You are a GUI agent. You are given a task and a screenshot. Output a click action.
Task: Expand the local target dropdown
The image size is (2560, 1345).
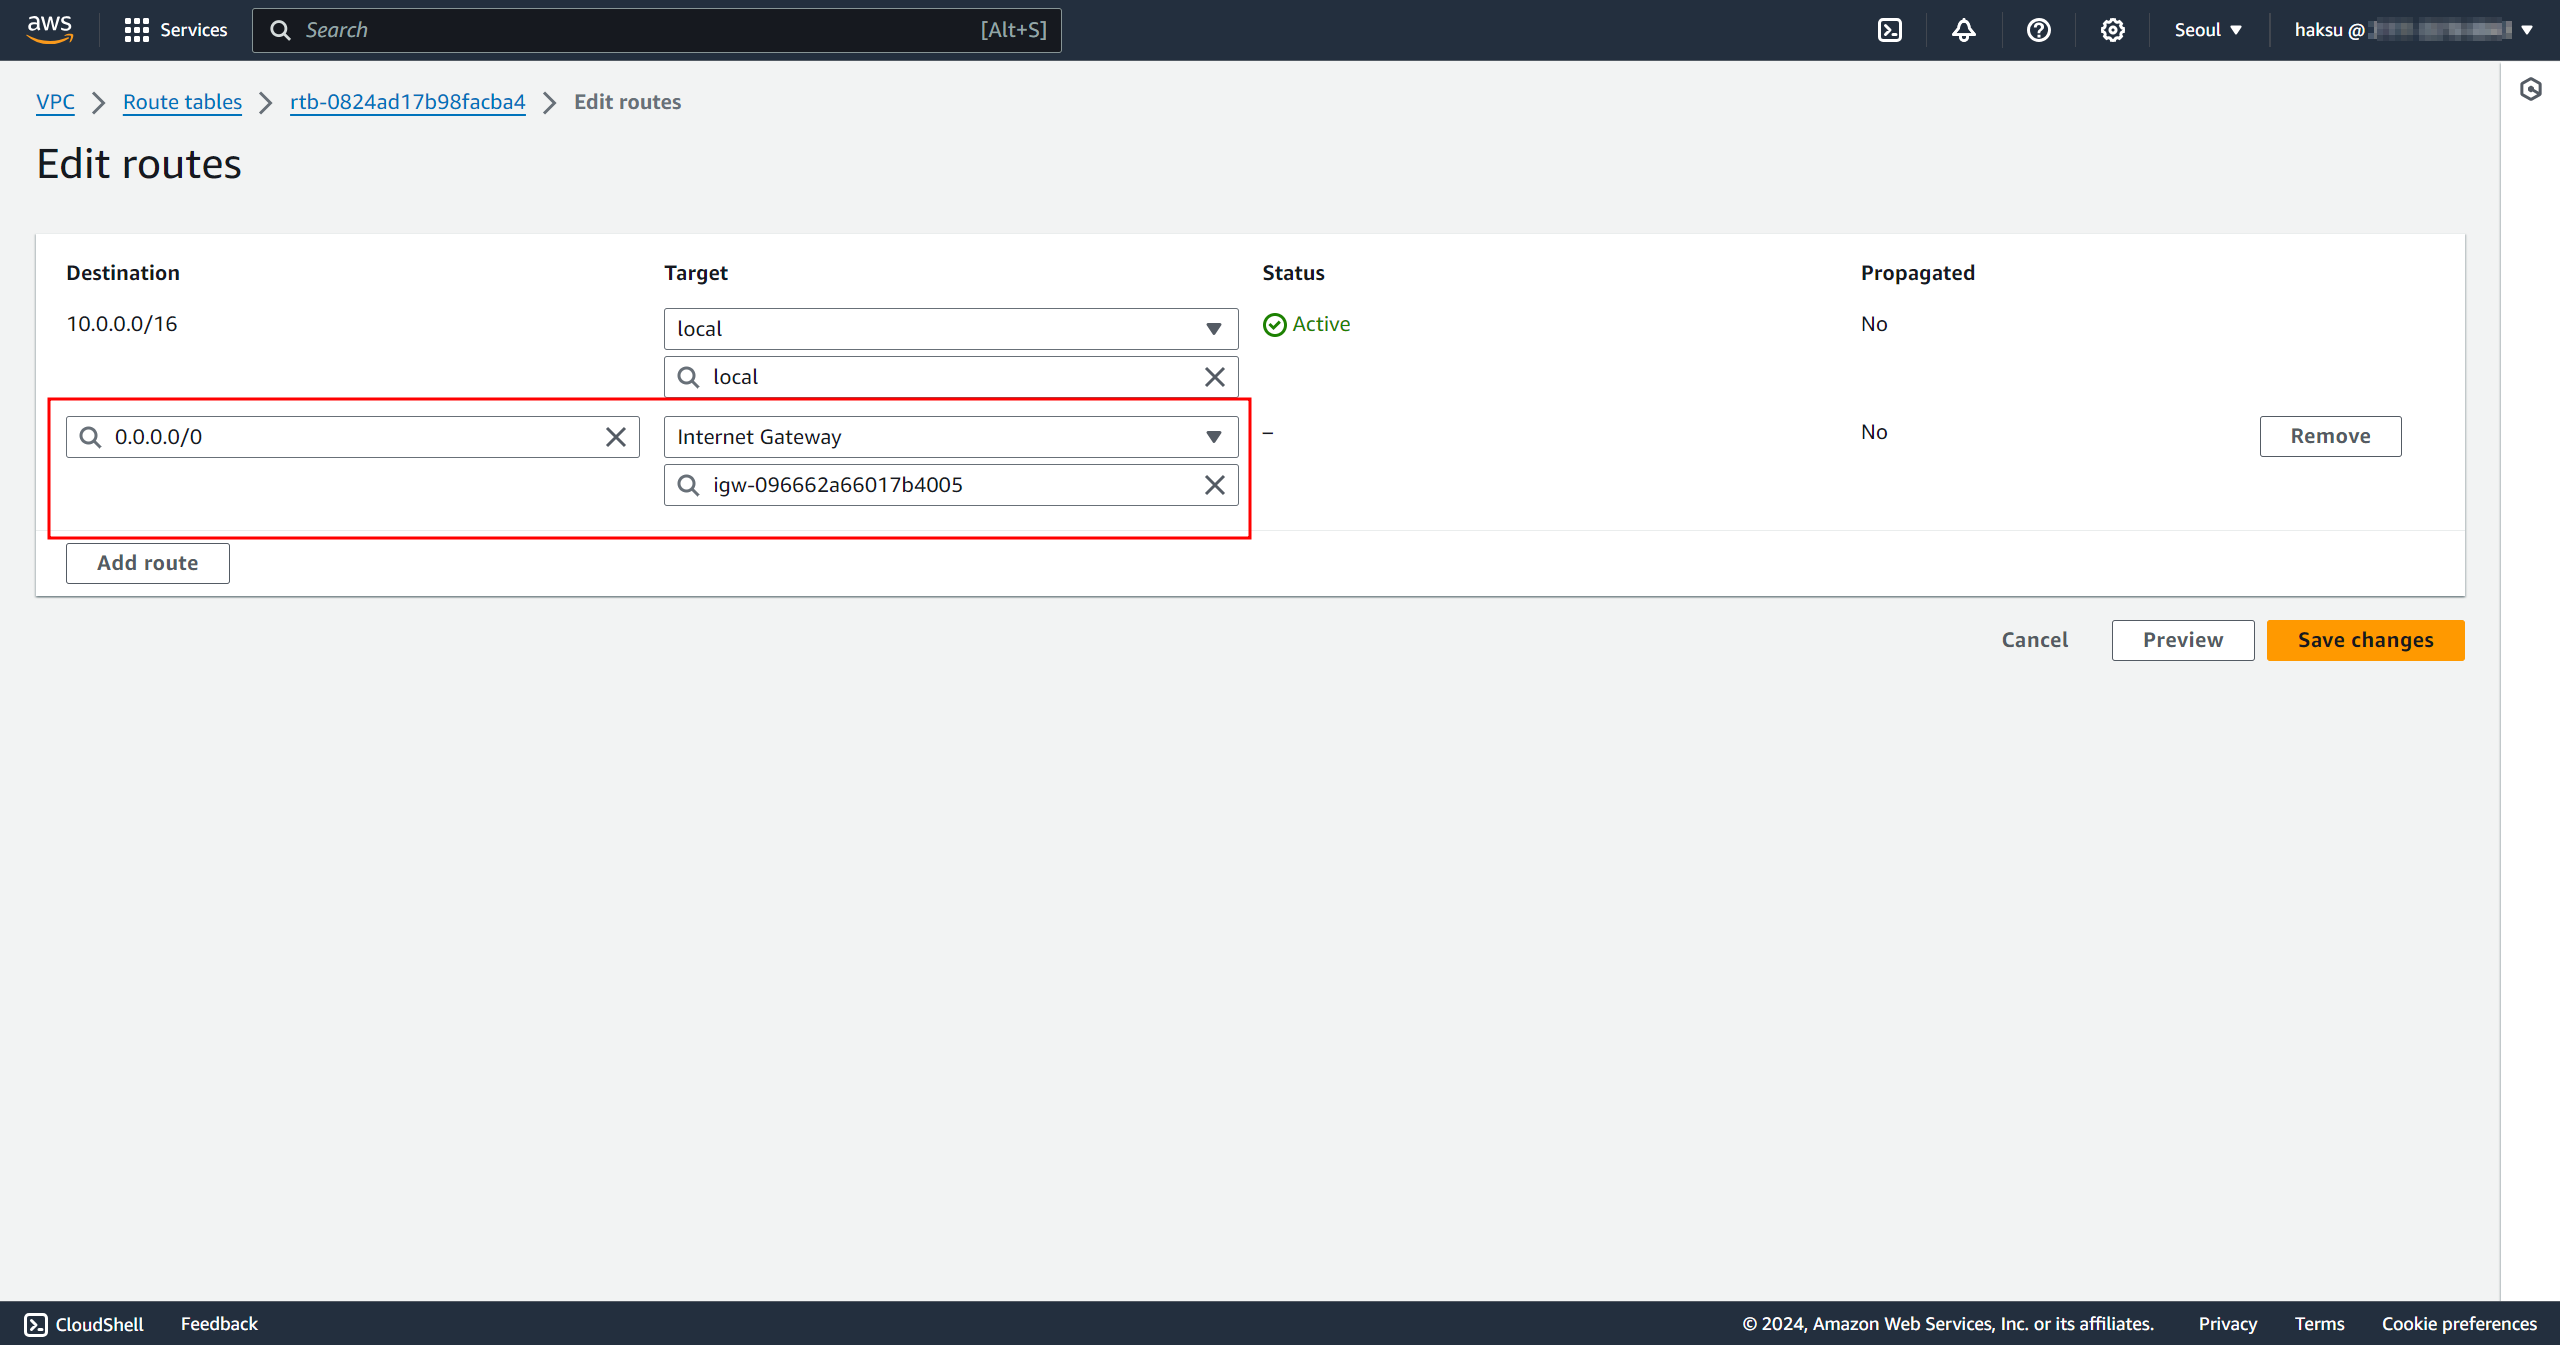(x=950, y=329)
